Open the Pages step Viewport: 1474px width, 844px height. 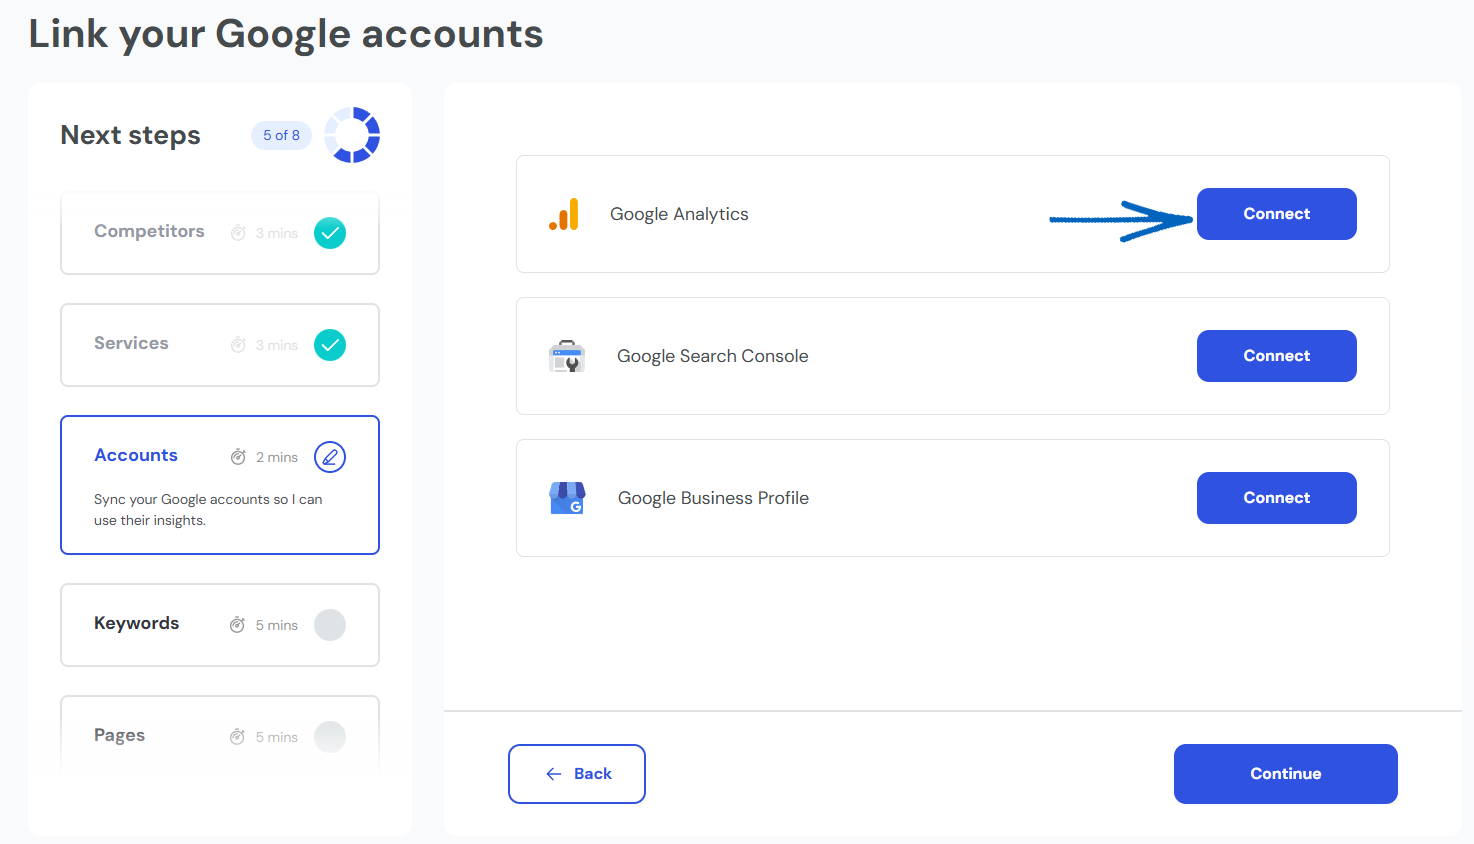click(x=220, y=735)
